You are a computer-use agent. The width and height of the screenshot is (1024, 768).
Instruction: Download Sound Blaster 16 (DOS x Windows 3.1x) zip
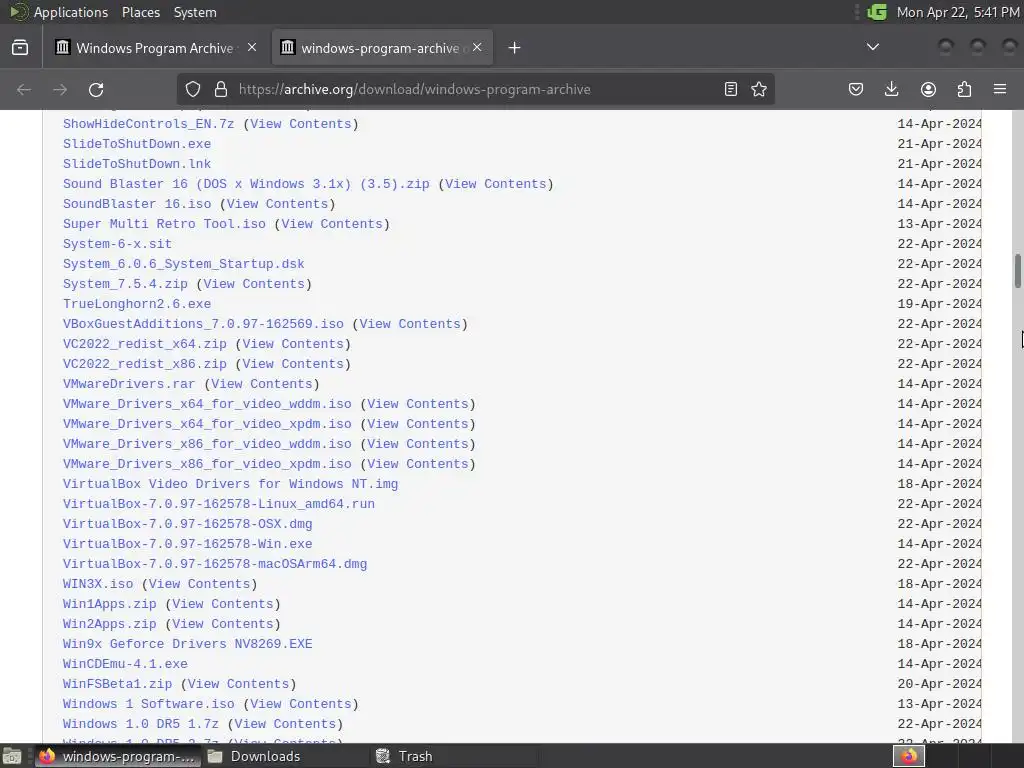click(x=246, y=184)
